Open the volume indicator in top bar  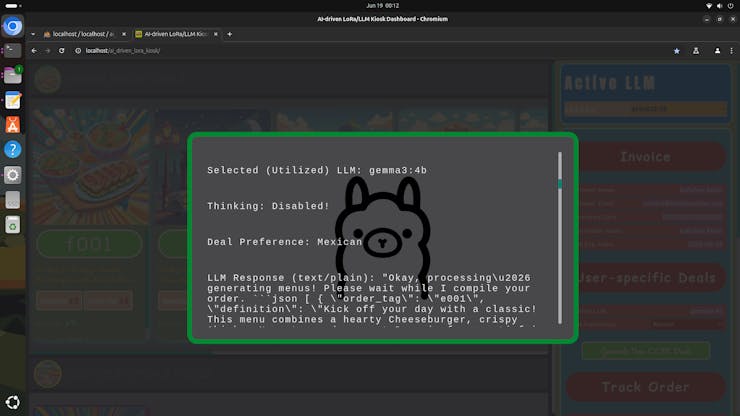(719, 6)
